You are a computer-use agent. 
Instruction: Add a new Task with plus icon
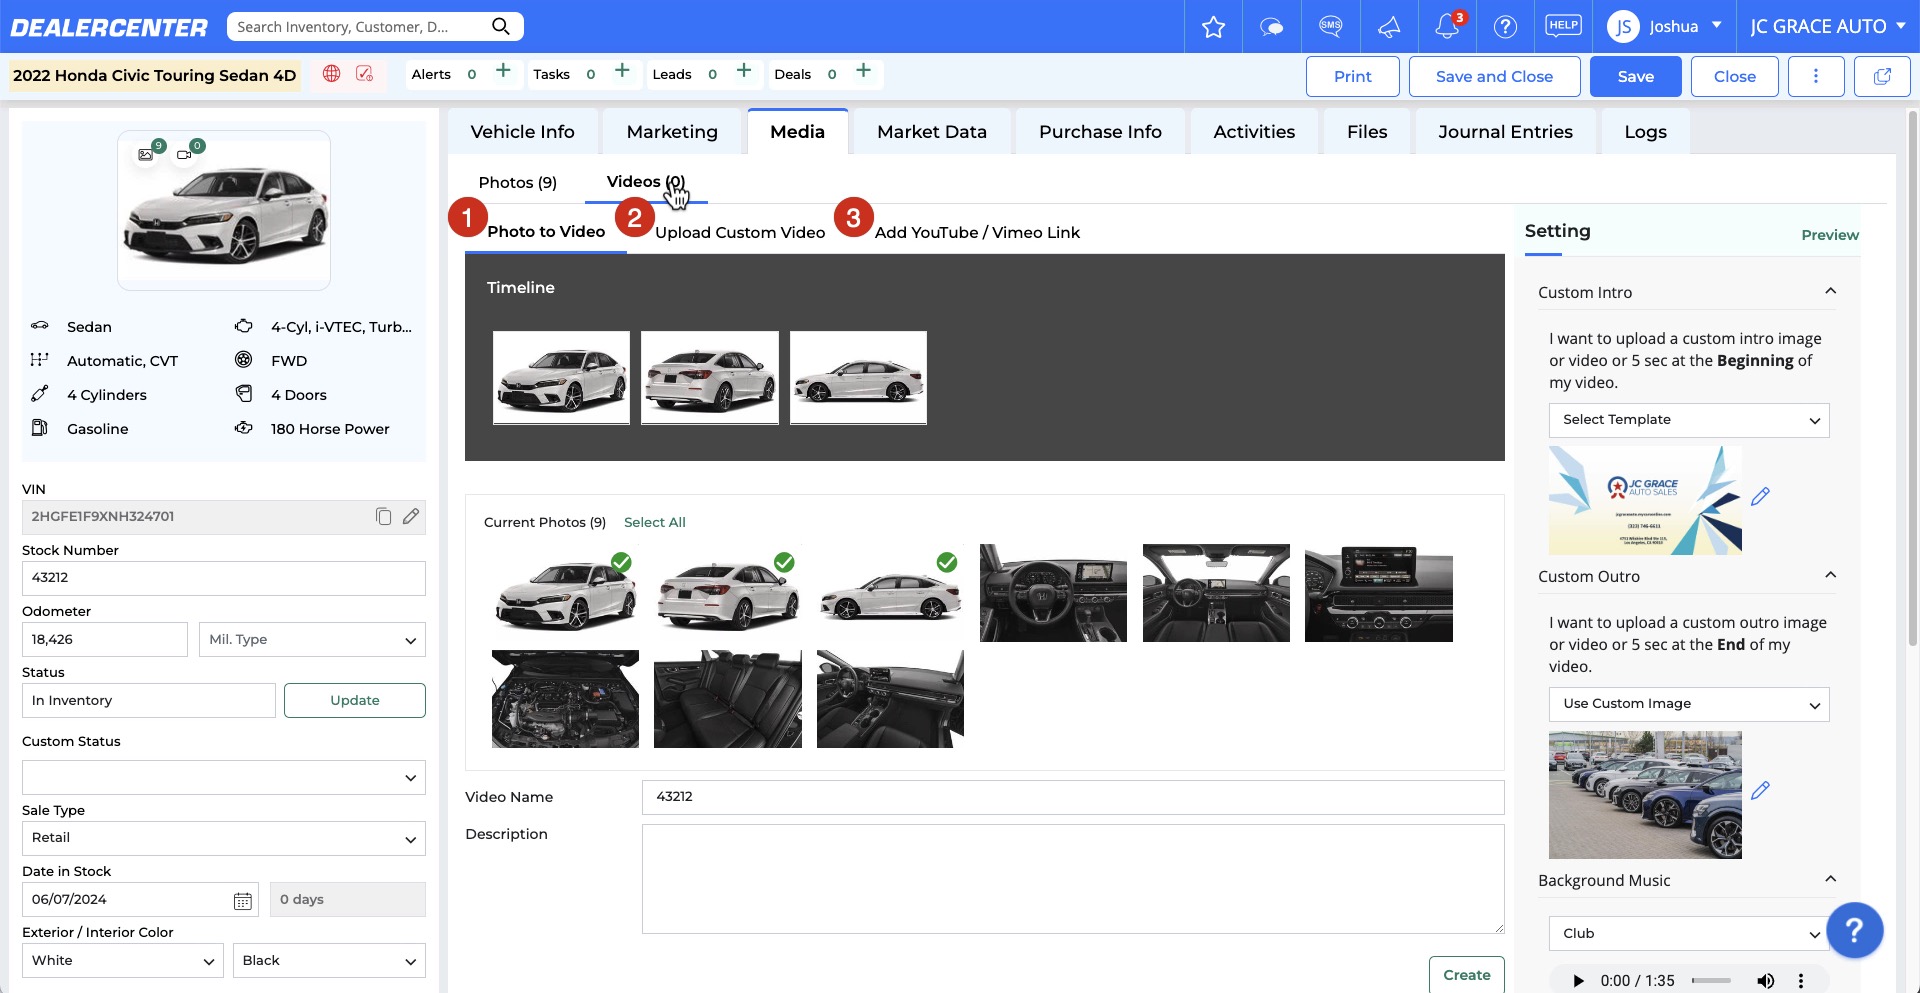622,71
